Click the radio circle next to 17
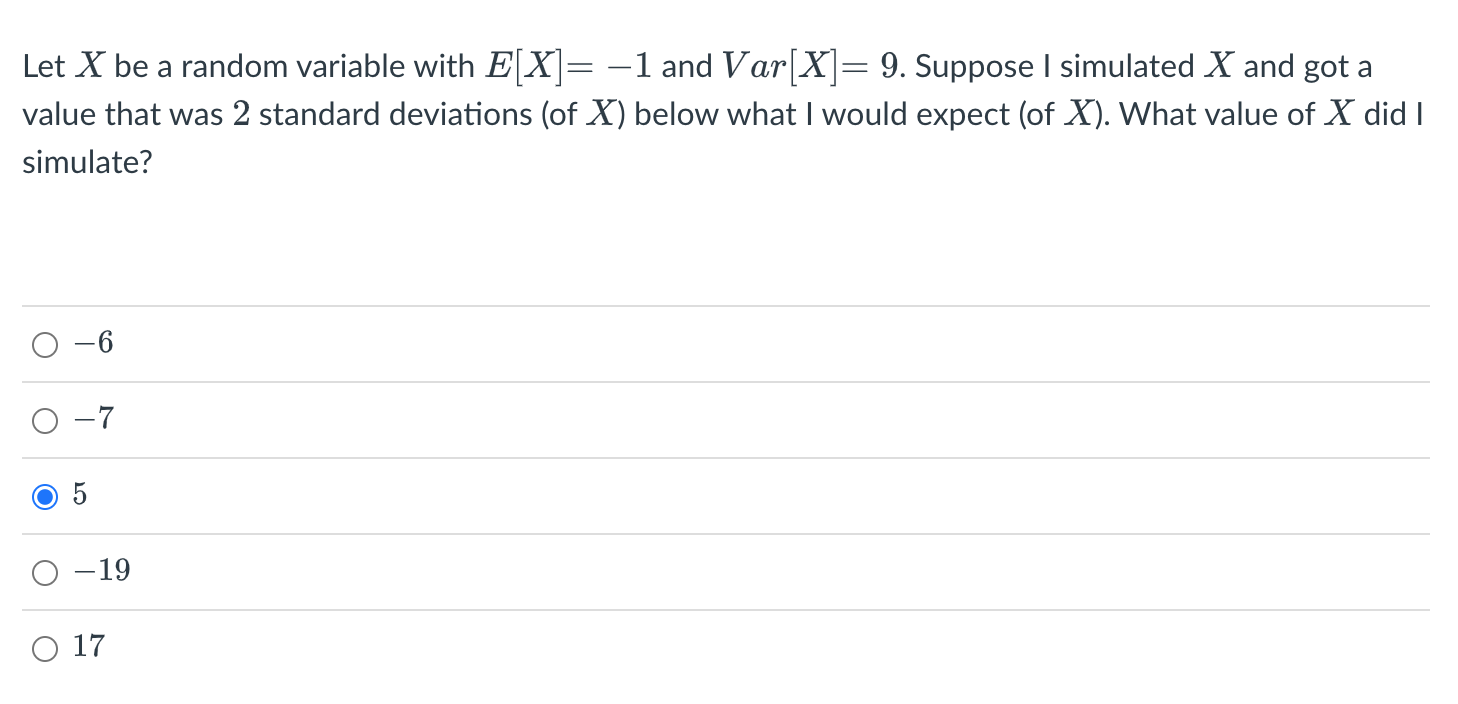 click(44, 647)
